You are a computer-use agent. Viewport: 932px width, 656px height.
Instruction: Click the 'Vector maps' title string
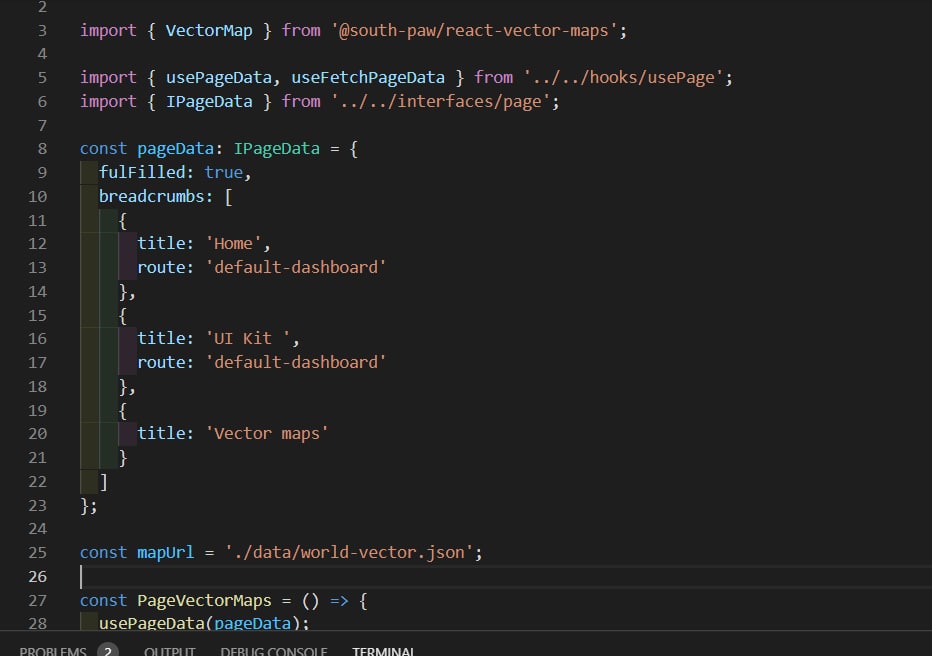[267, 434]
